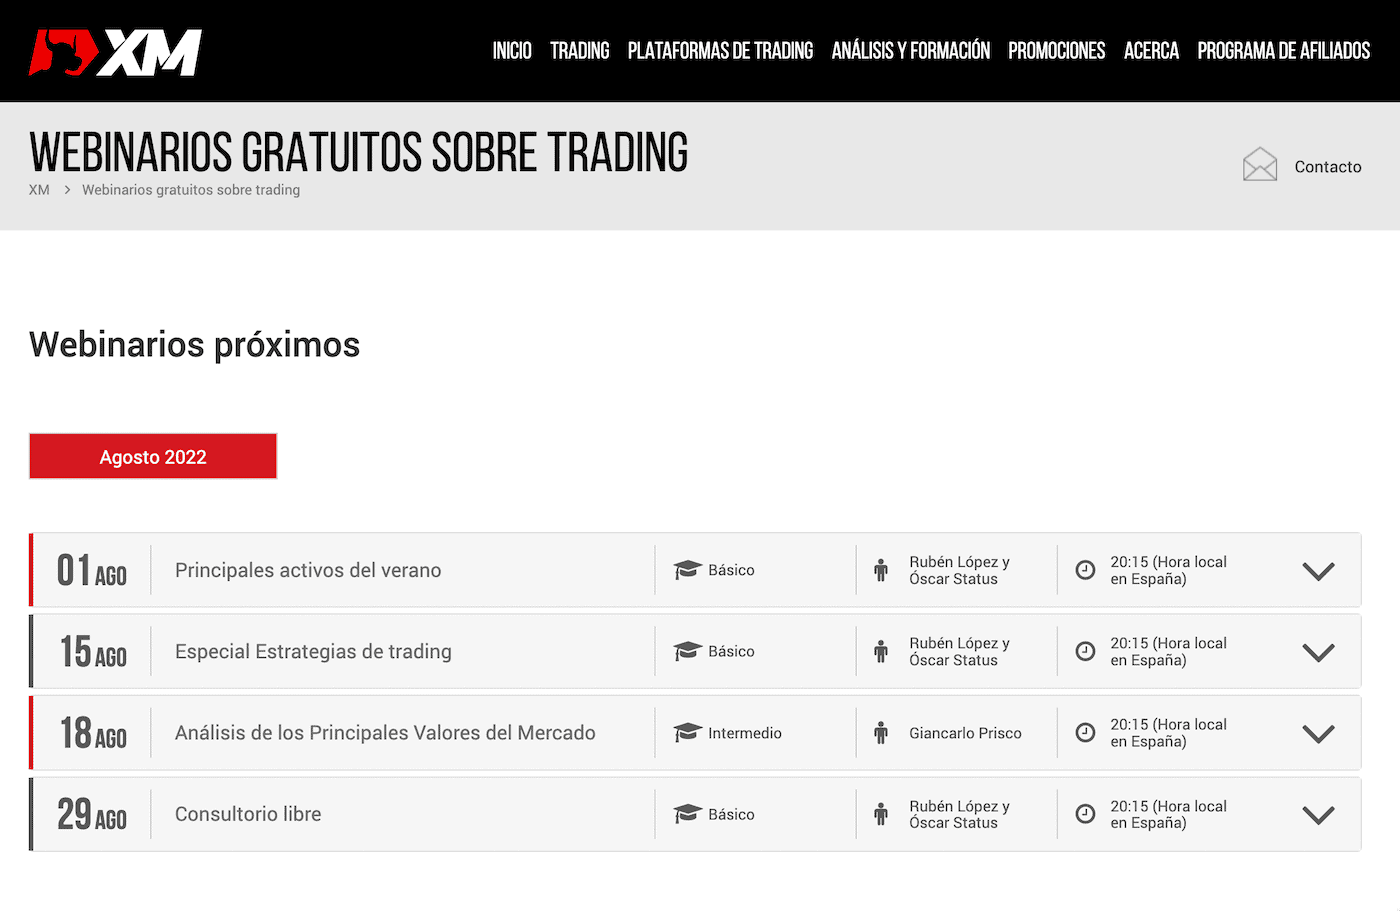Click graduation cap icon beside Intermedio level
1400x911 pixels.
687,733
